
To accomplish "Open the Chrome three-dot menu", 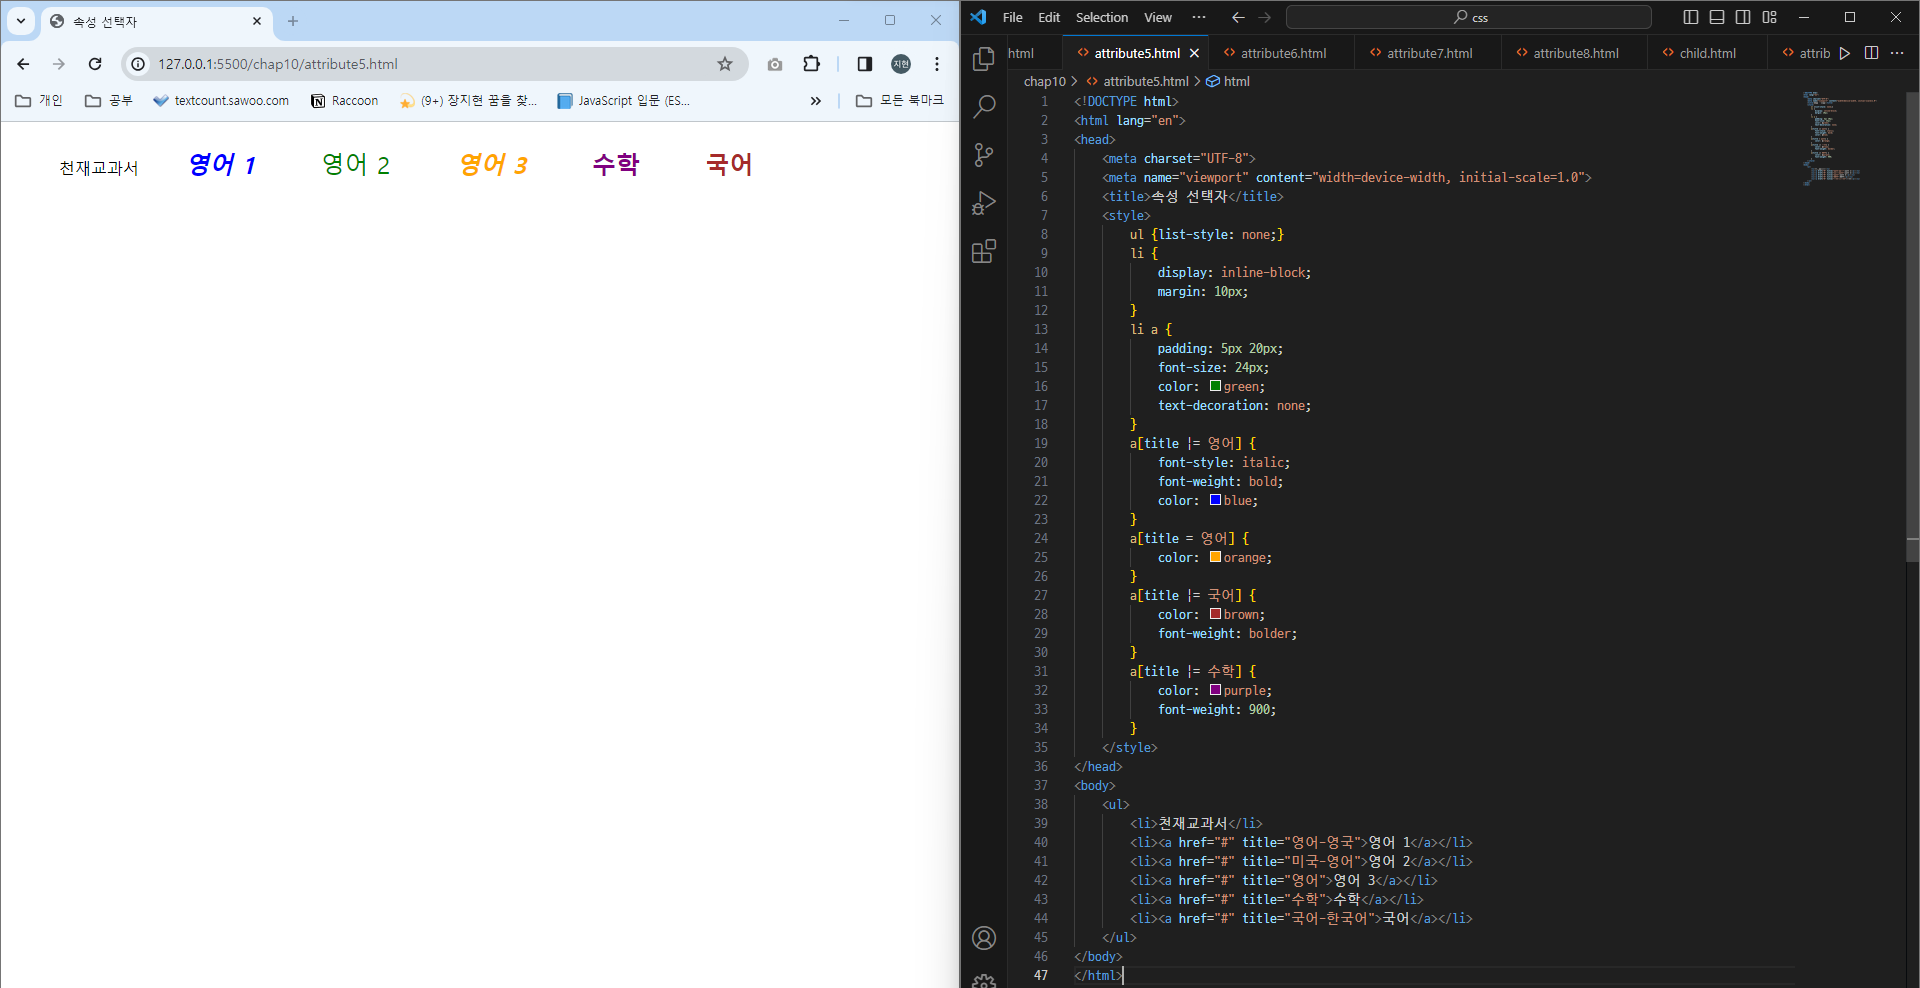I will (937, 64).
